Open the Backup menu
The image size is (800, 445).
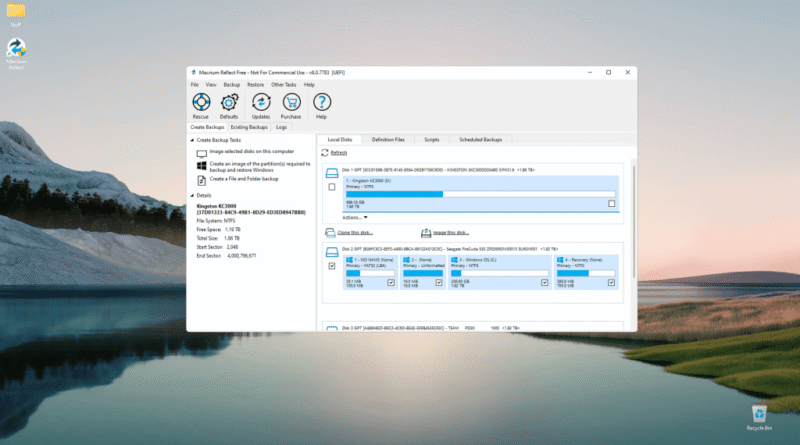point(232,85)
